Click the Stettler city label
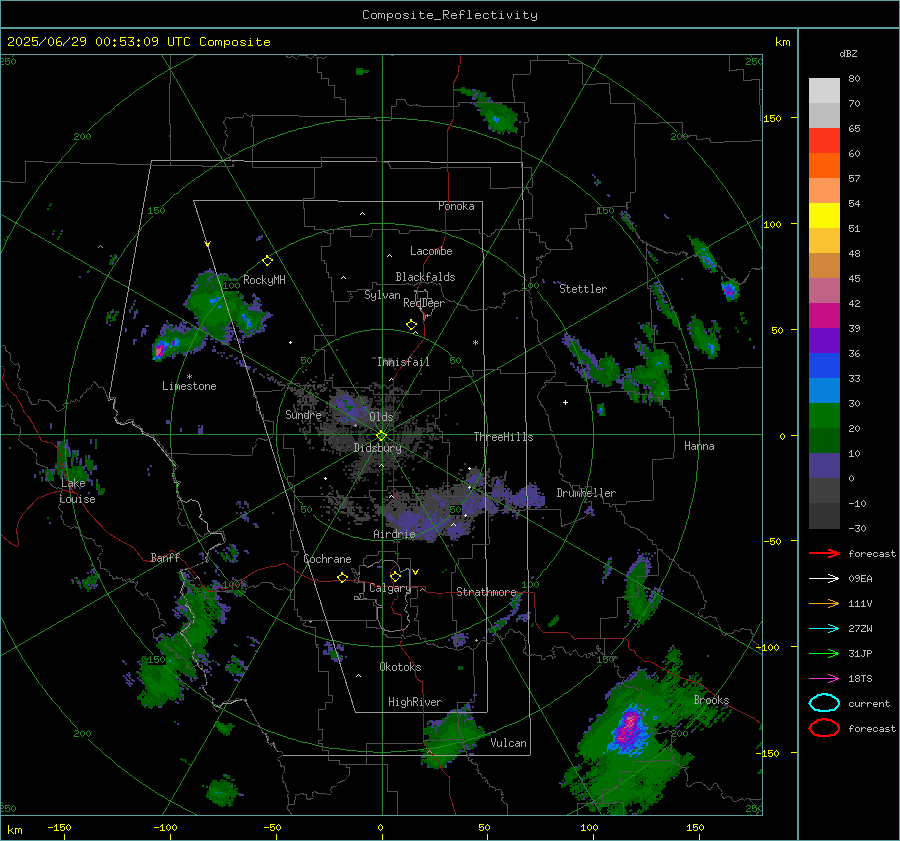The image size is (900, 841). [583, 289]
